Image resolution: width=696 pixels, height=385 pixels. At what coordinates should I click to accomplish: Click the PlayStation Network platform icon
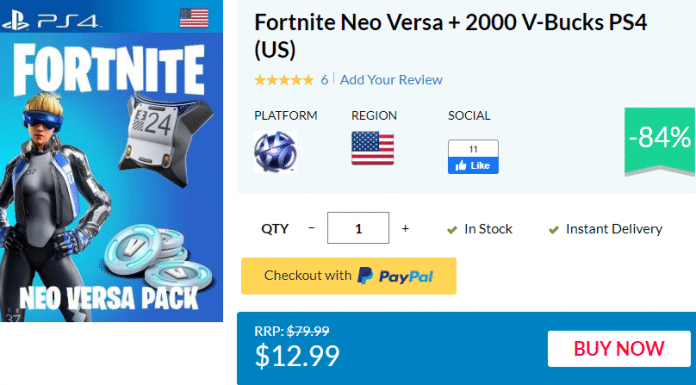coord(275,152)
